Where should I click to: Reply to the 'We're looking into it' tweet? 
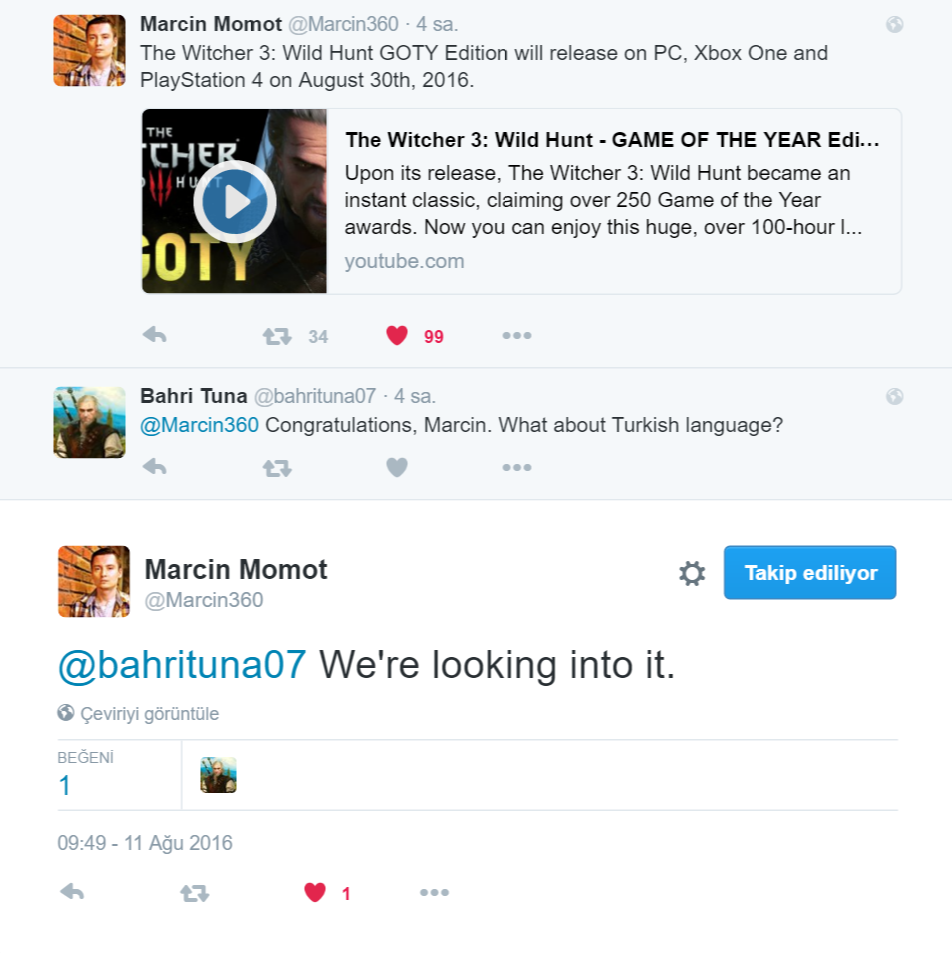(72, 892)
